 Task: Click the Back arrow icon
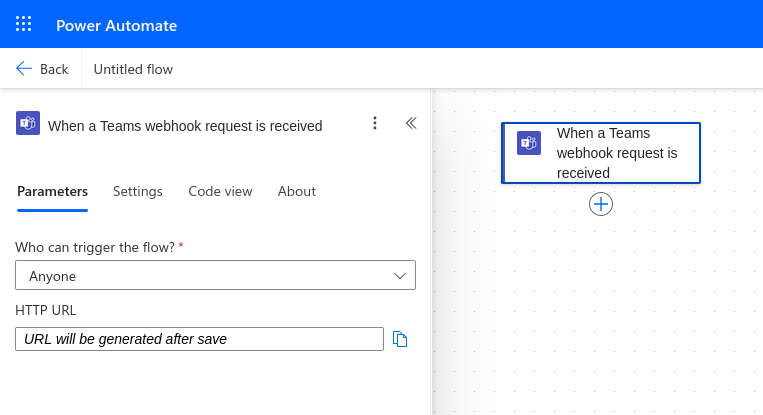[x=24, y=69]
